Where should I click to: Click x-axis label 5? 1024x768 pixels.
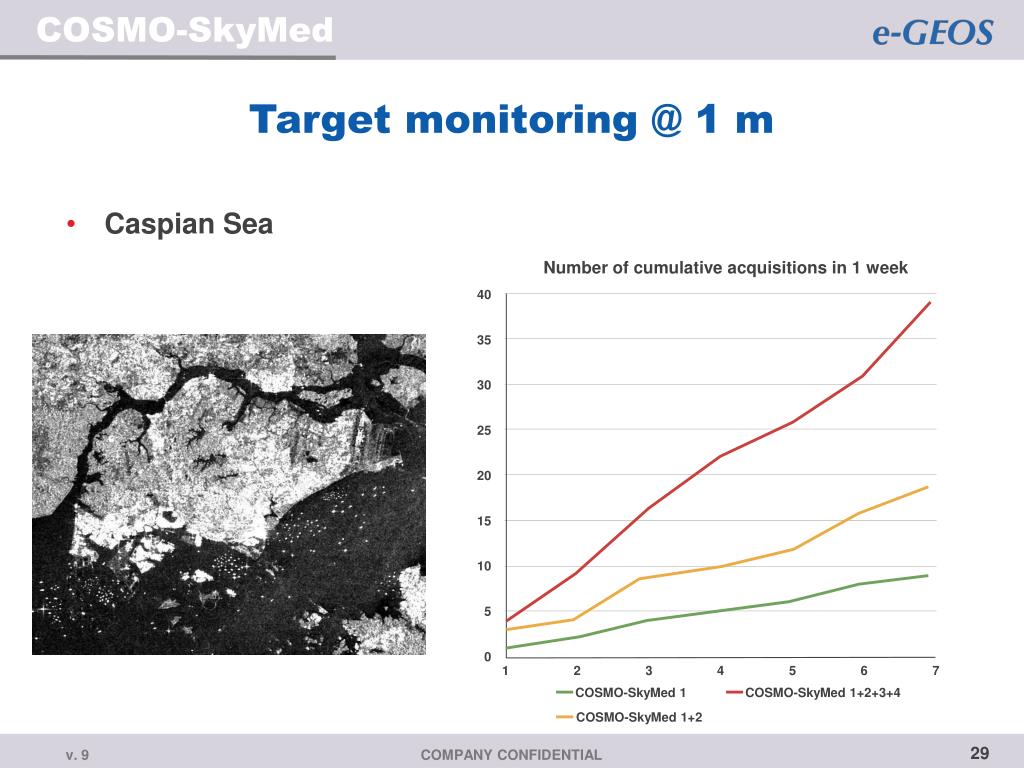792,671
